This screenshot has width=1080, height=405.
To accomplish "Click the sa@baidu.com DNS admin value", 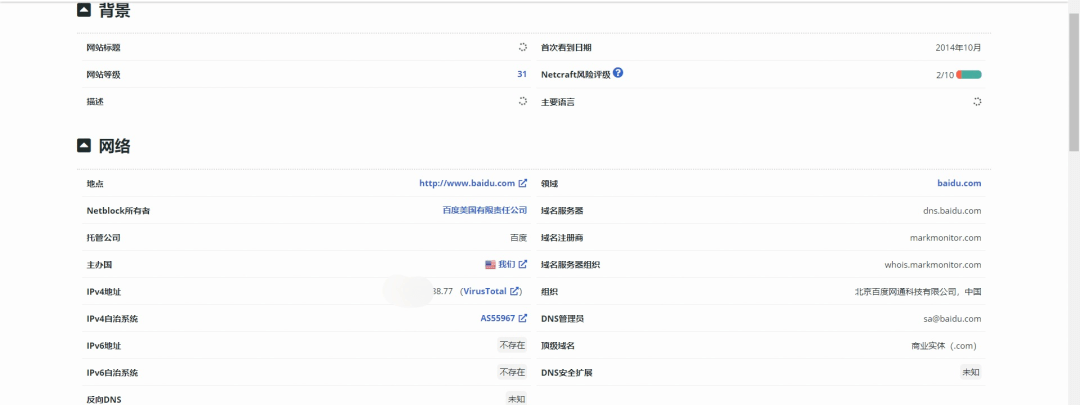I will (953, 318).
